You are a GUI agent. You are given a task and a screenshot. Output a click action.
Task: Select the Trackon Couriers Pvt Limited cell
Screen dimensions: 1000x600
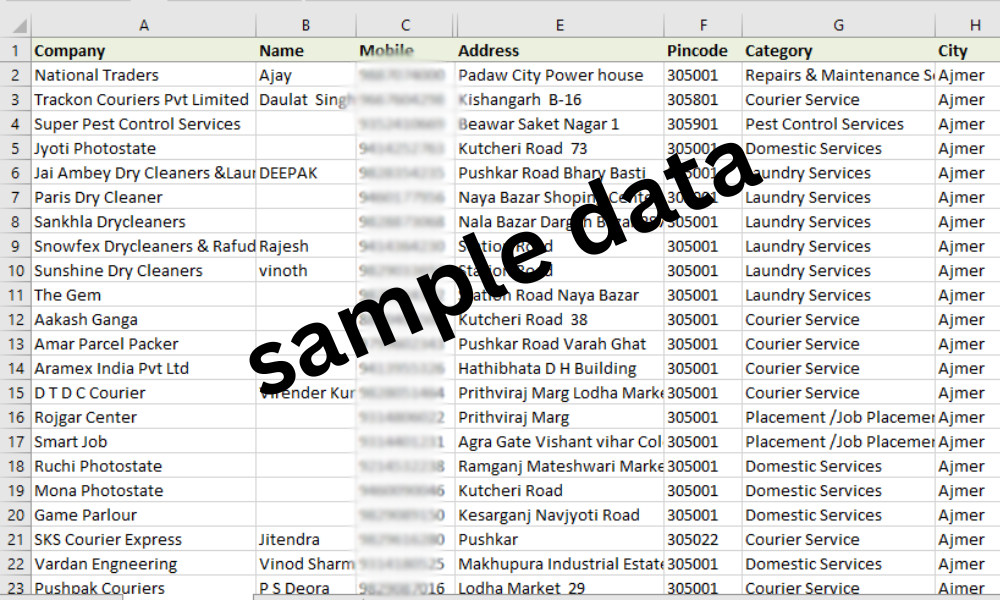pyautogui.click(x=143, y=99)
